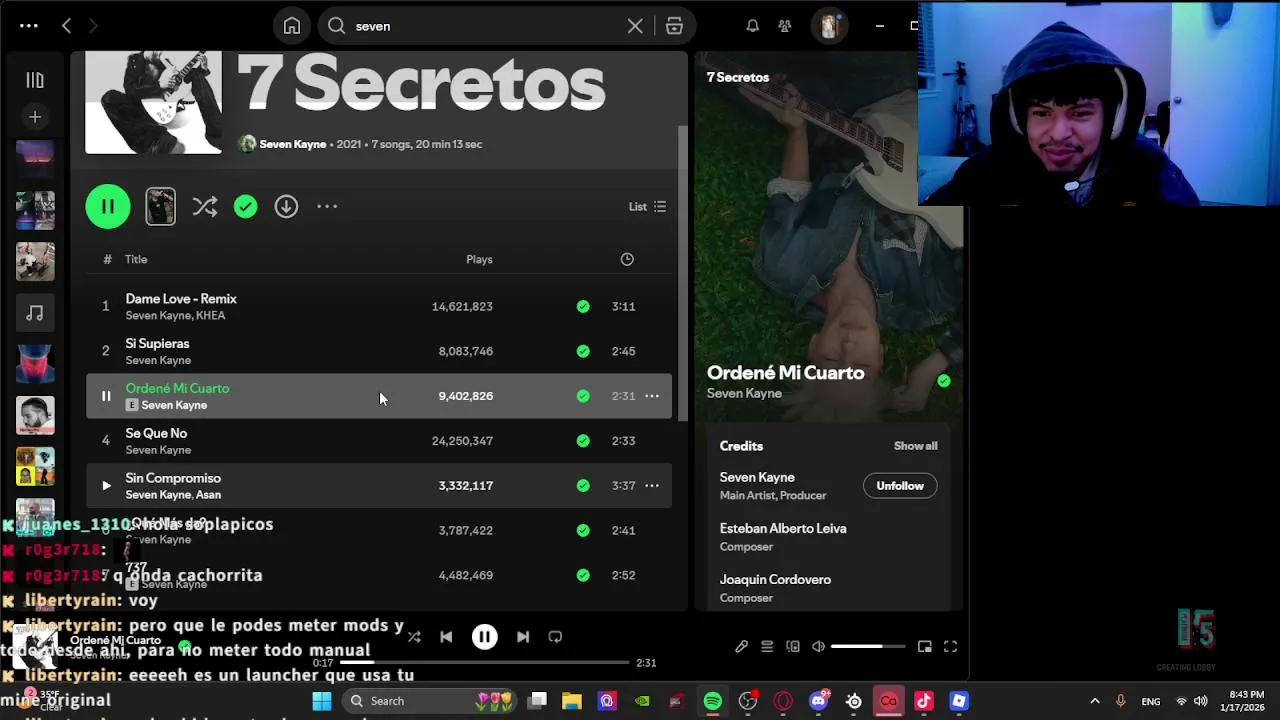Open the List view options dropdown
Screen dimensions: 1280x720
click(647, 207)
